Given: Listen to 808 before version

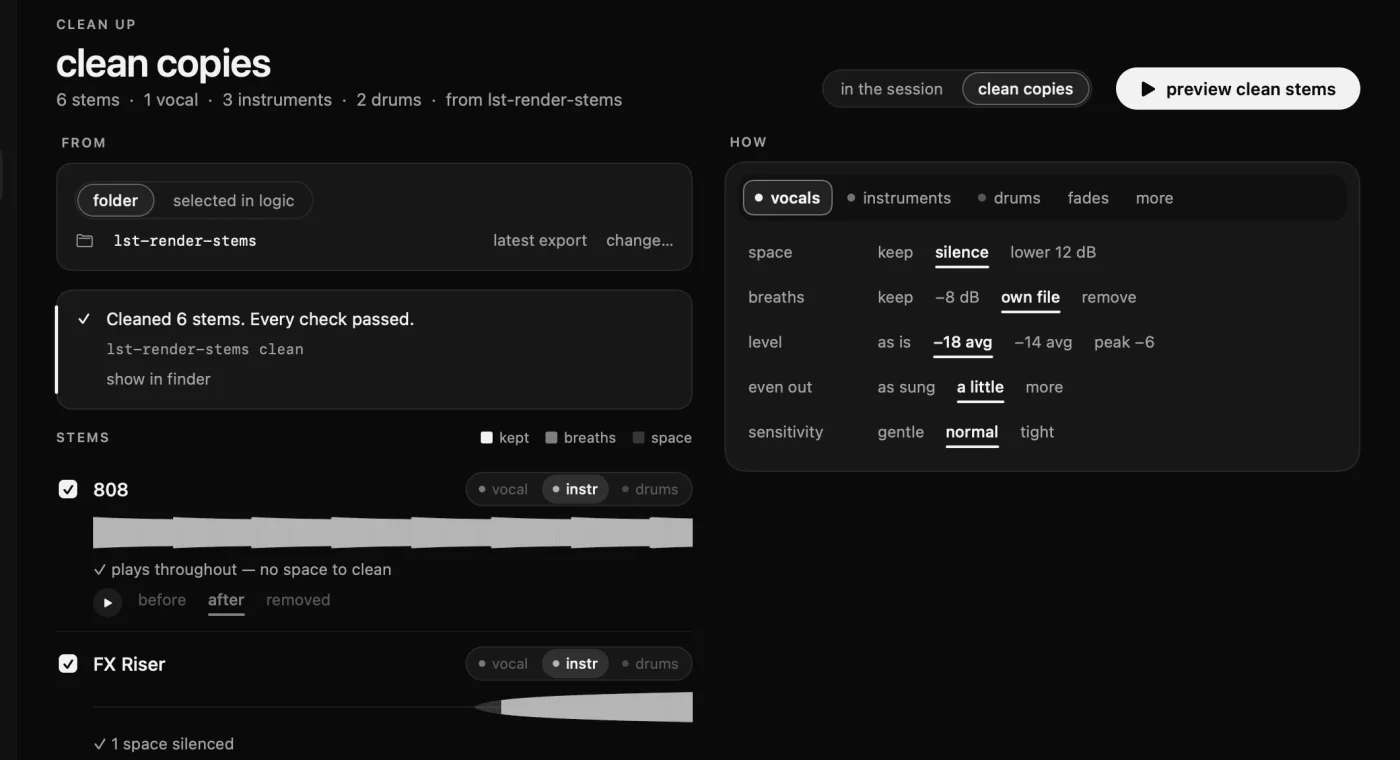Looking at the screenshot, I should pos(162,600).
